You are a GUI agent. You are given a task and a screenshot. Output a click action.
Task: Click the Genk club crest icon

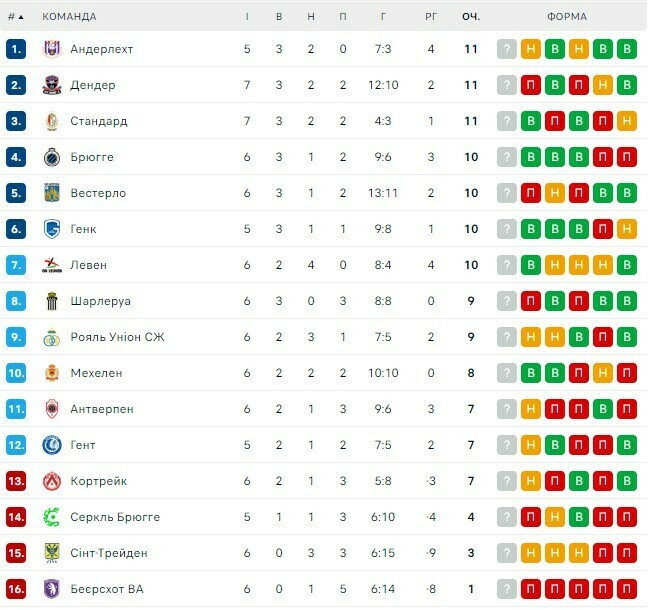point(52,229)
